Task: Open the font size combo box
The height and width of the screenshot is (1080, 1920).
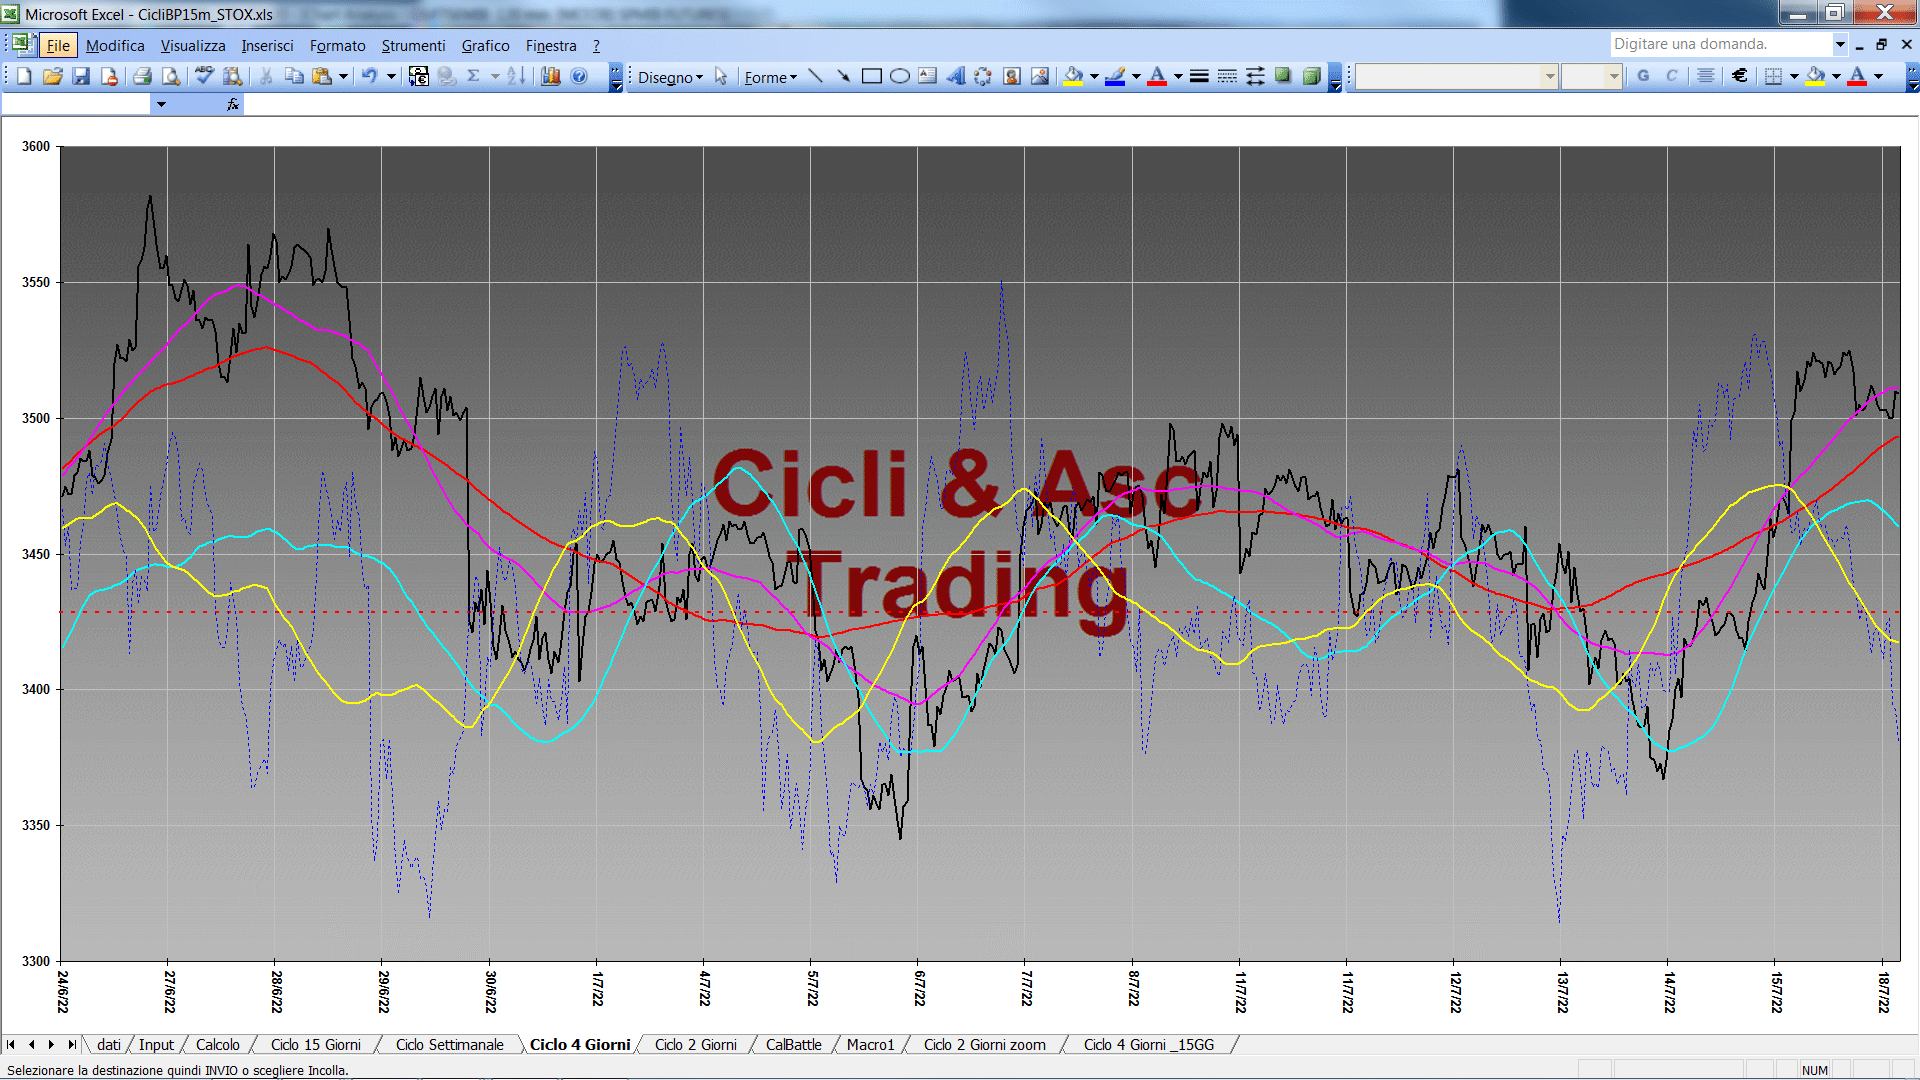Action: tap(1591, 76)
